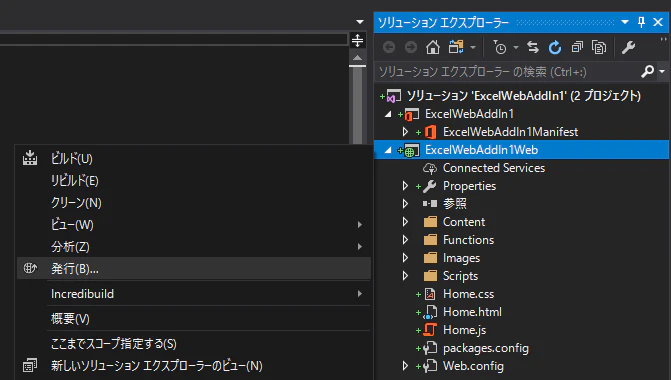Viewport: 671px width, 380px height.
Task: Close the Solution Explorer panel
Action: point(658,22)
